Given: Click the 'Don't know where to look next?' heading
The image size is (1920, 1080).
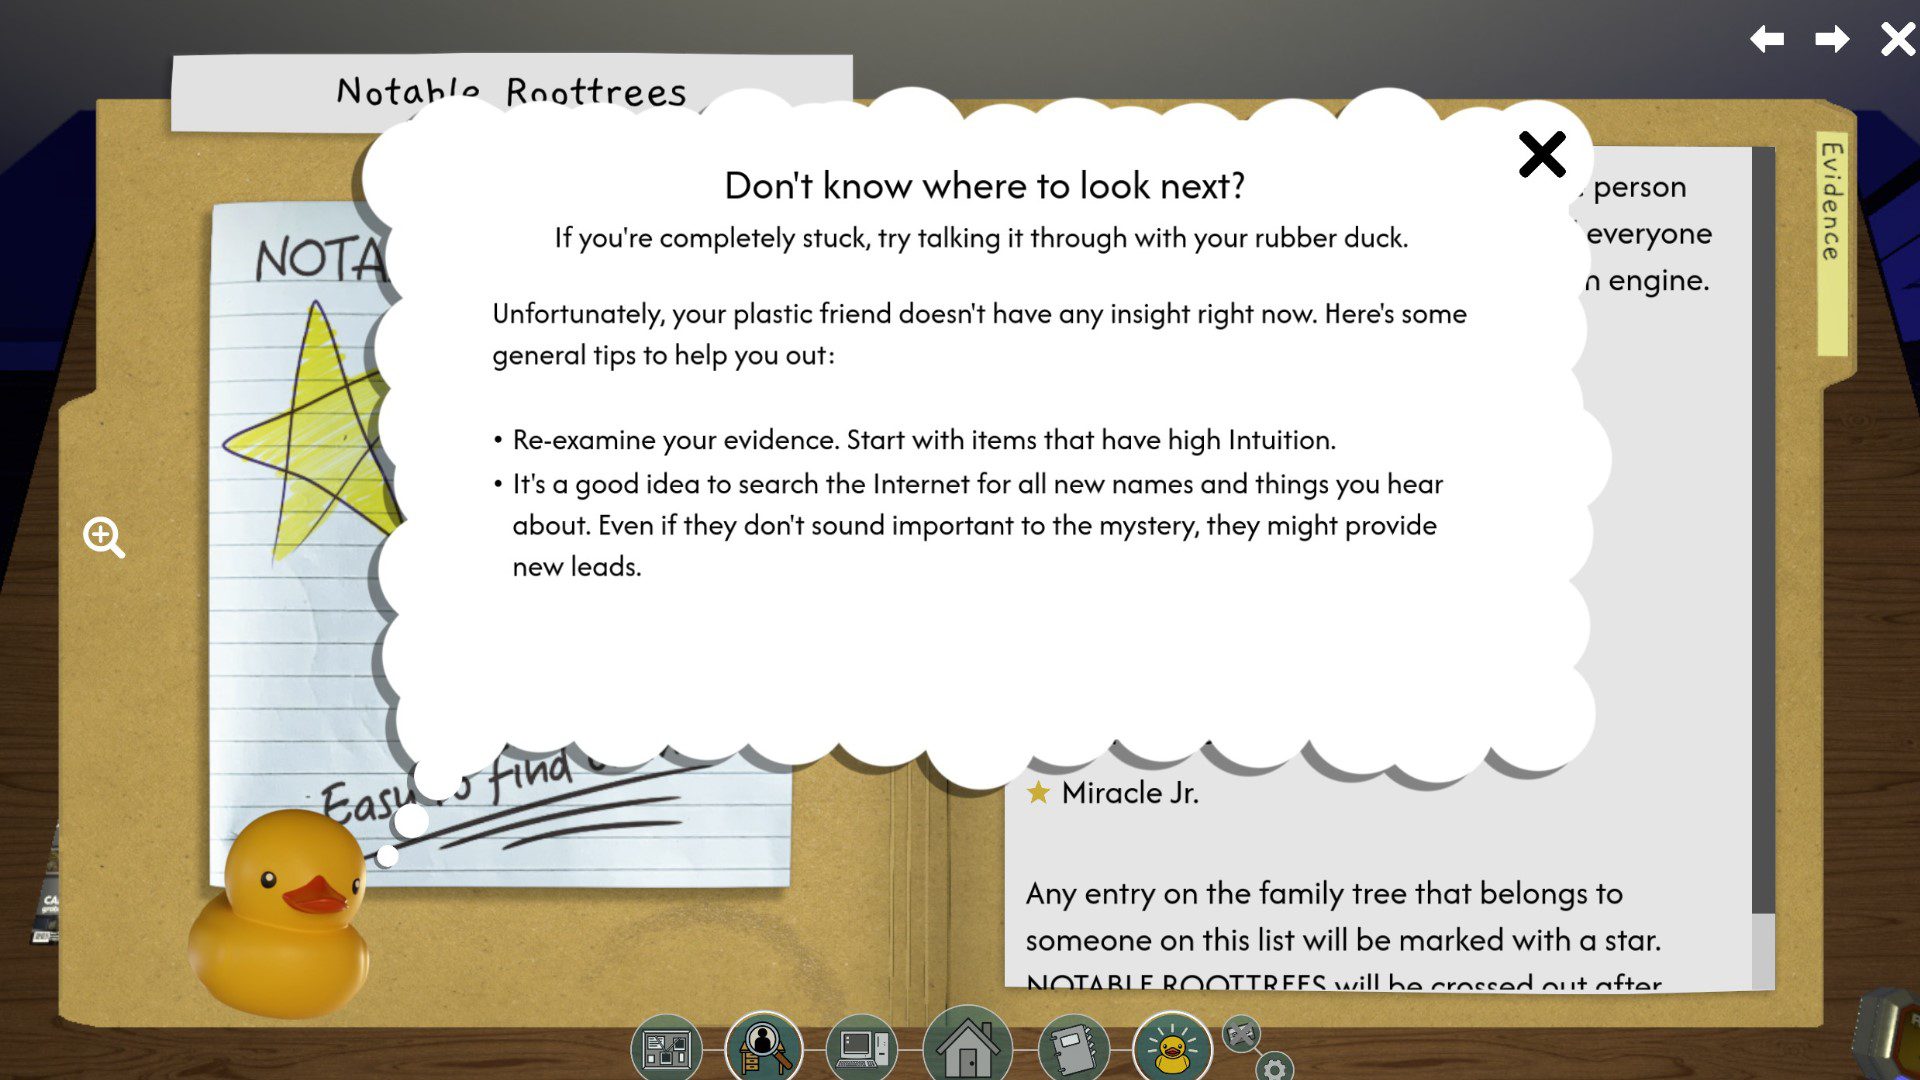Looking at the screenshot, I should (x=985, y=186).
